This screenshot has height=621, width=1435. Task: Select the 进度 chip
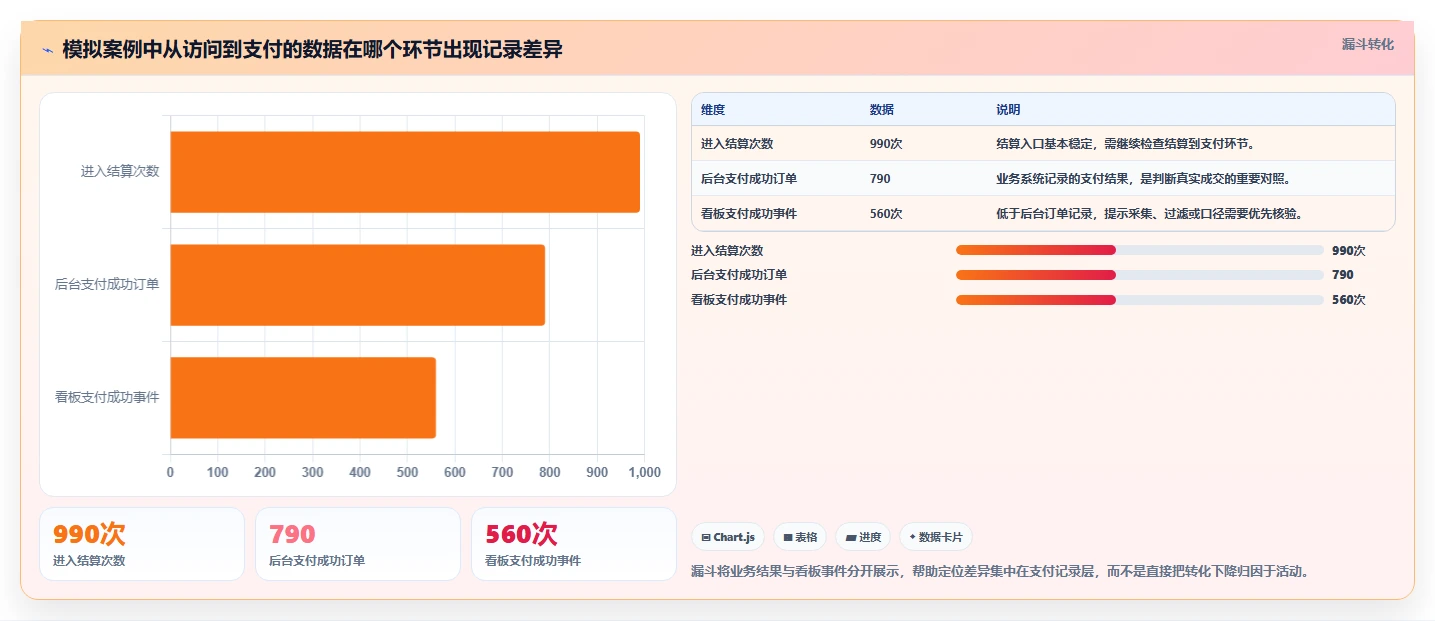(x=863, y=537)
